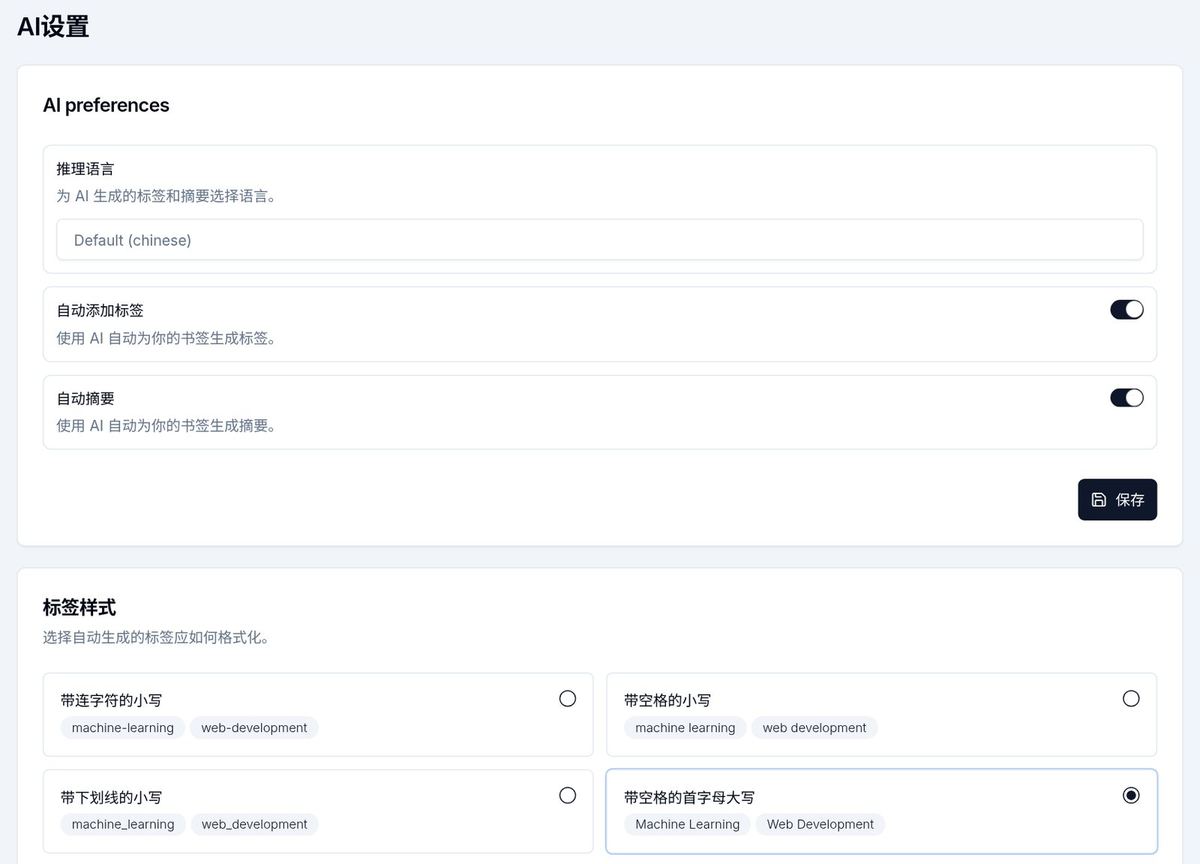Click the machine-learning sample tag

pyautogui.click(x=123, y=728)
